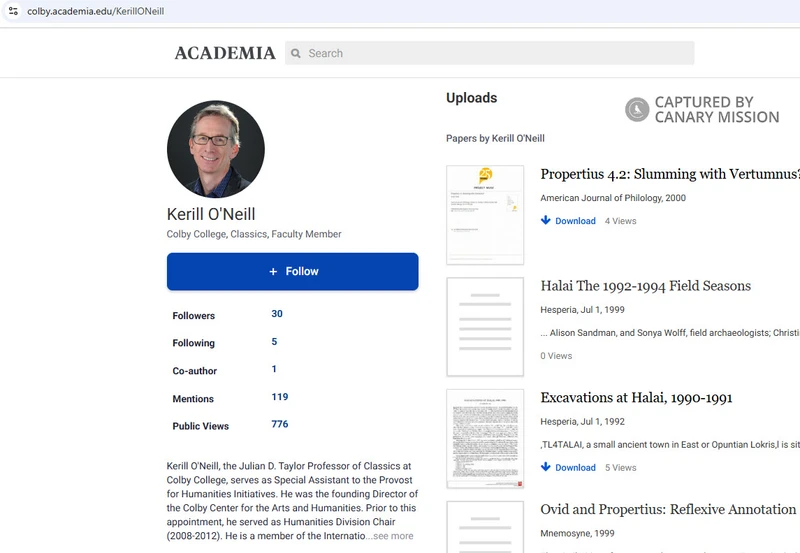Click the 5 Views count
800x553 pixels.
620,468
